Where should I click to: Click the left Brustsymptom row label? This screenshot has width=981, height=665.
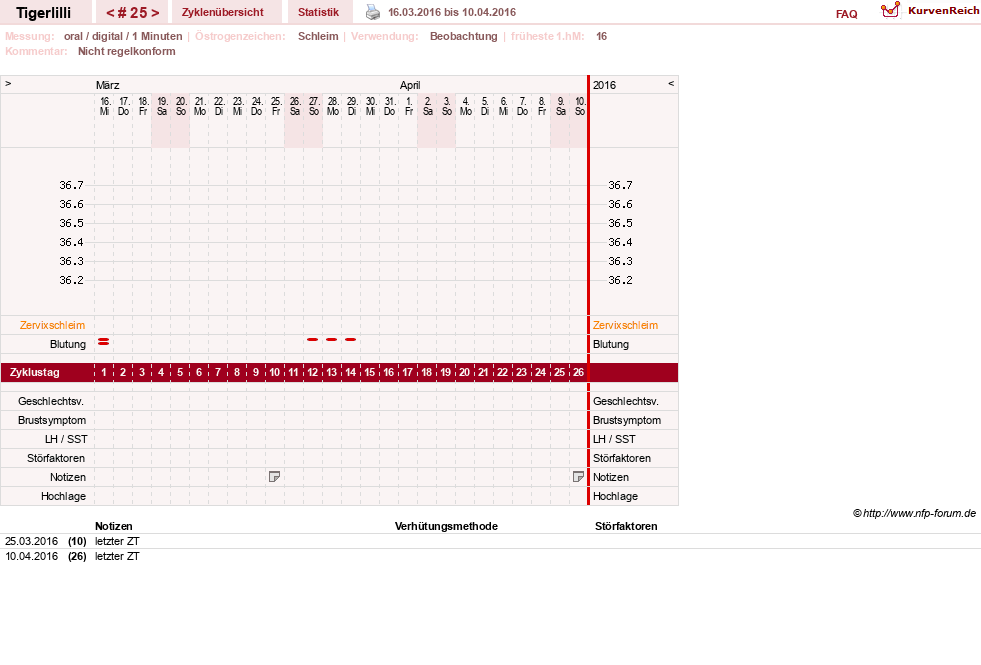52,420
